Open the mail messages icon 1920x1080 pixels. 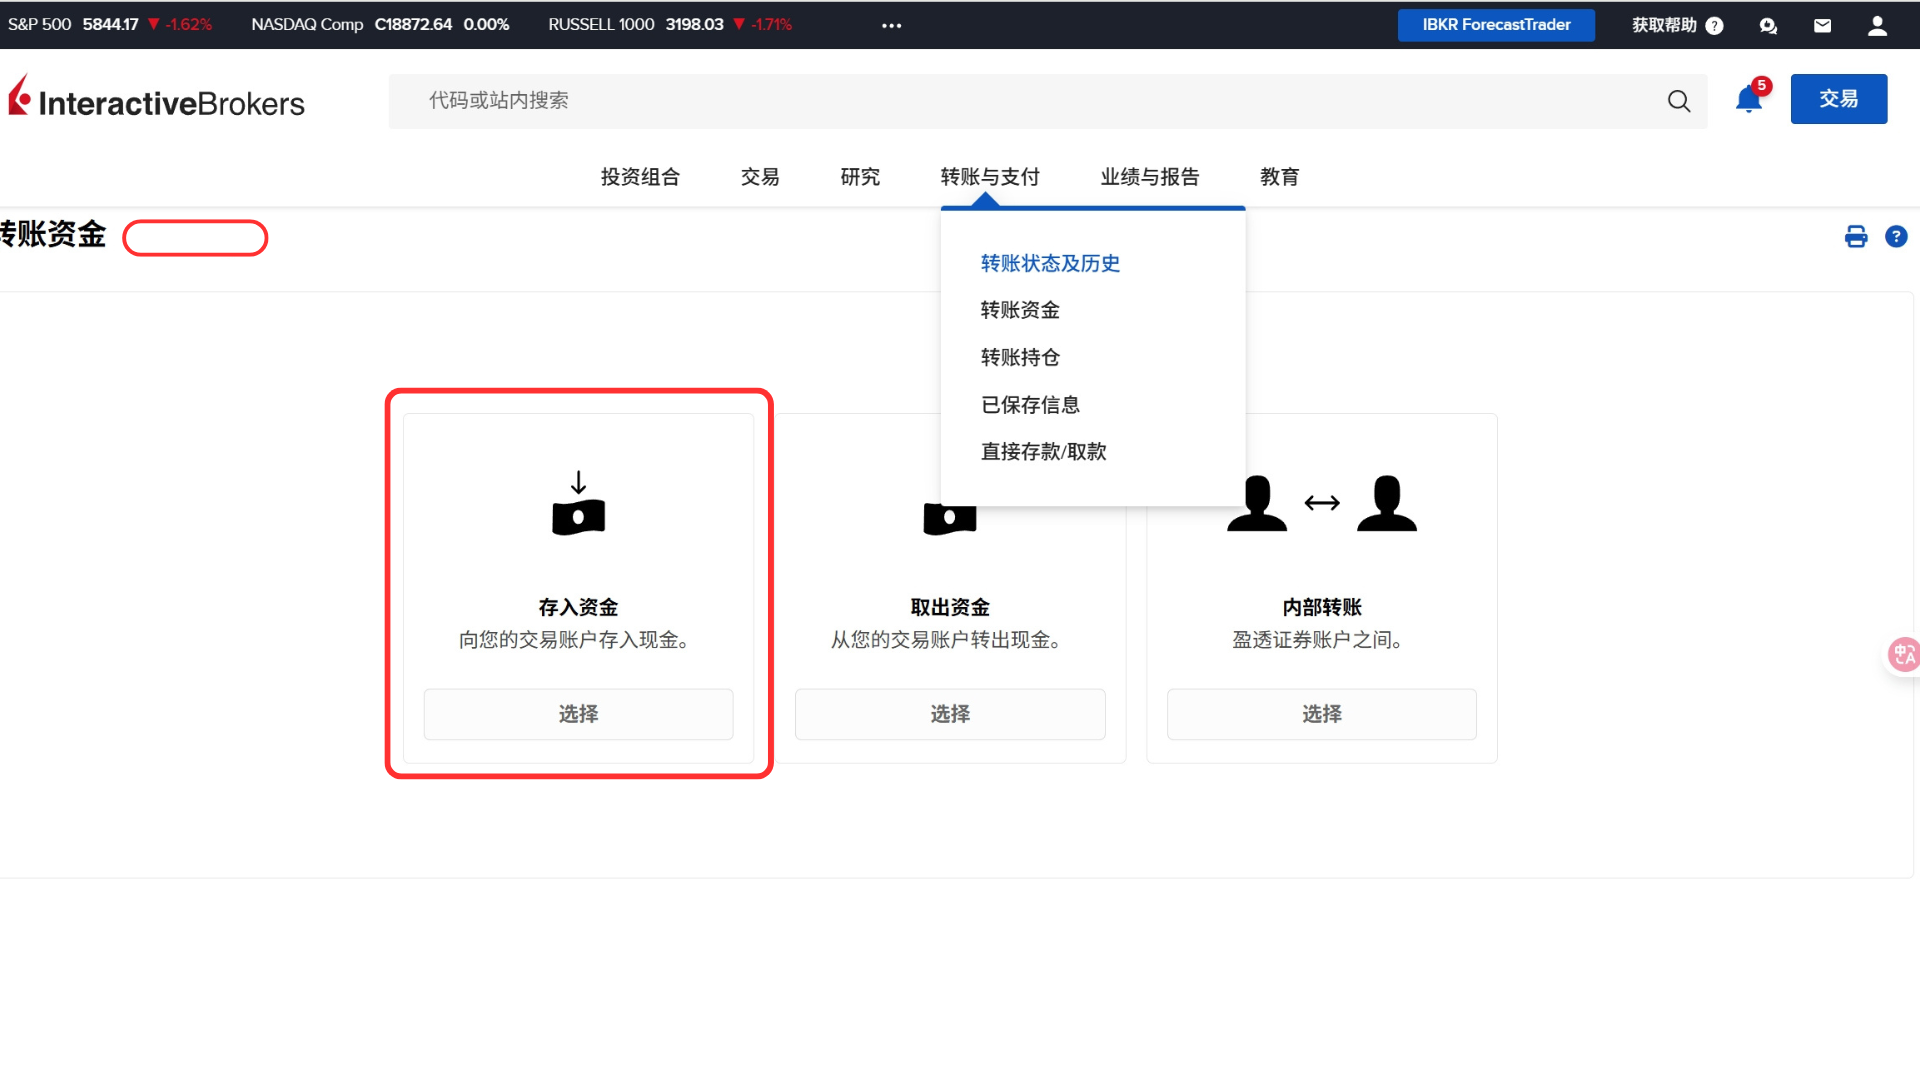(x=1822, y=26)
